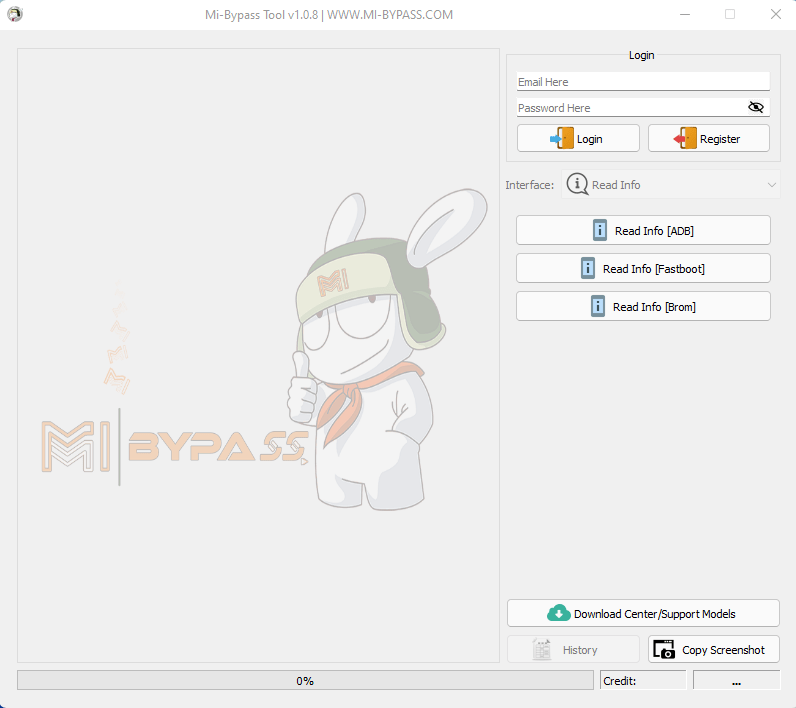Click the info icon on Read Info [ADB]
Screen dimensions: 796x708
[600, 230]
